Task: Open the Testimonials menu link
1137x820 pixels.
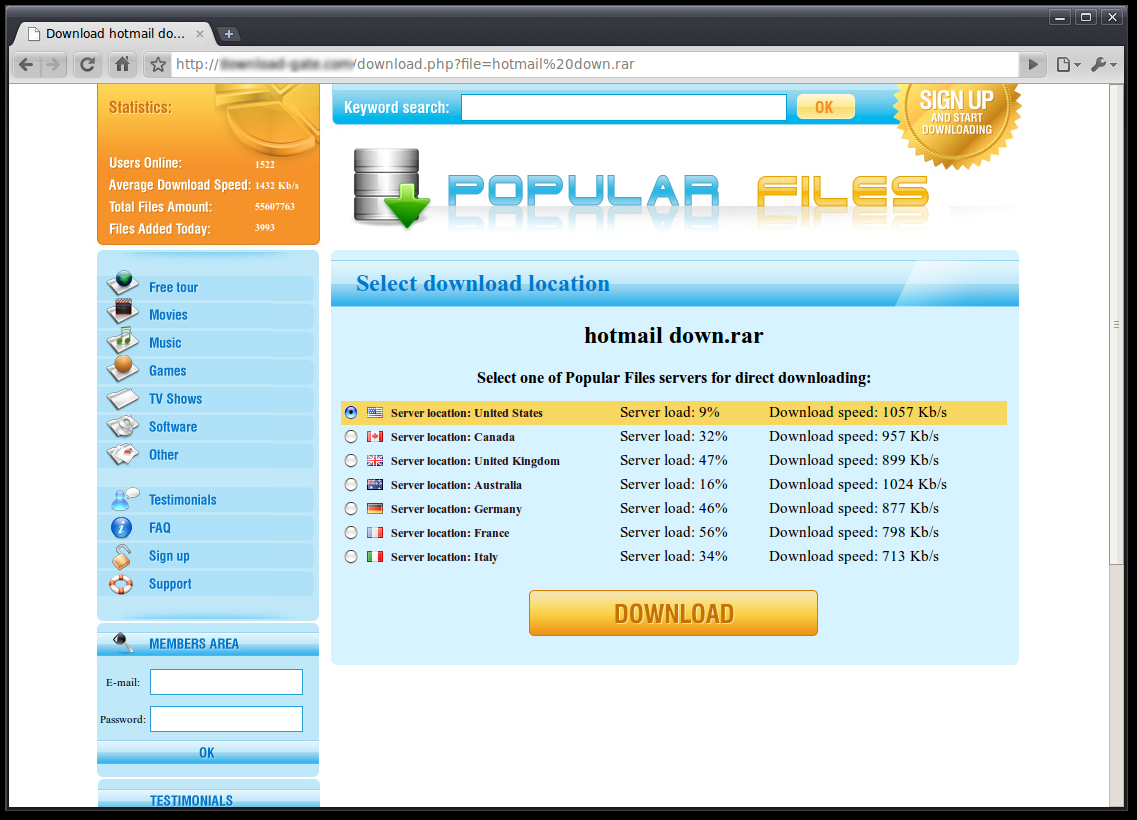Action: click(x=183, y=500)
